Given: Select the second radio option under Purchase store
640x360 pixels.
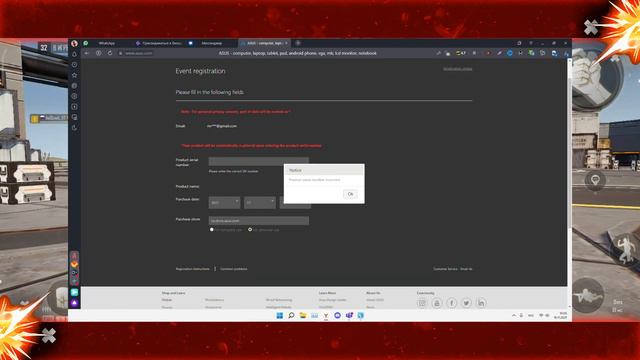Looking at the screenshot, I should [250, 230].
